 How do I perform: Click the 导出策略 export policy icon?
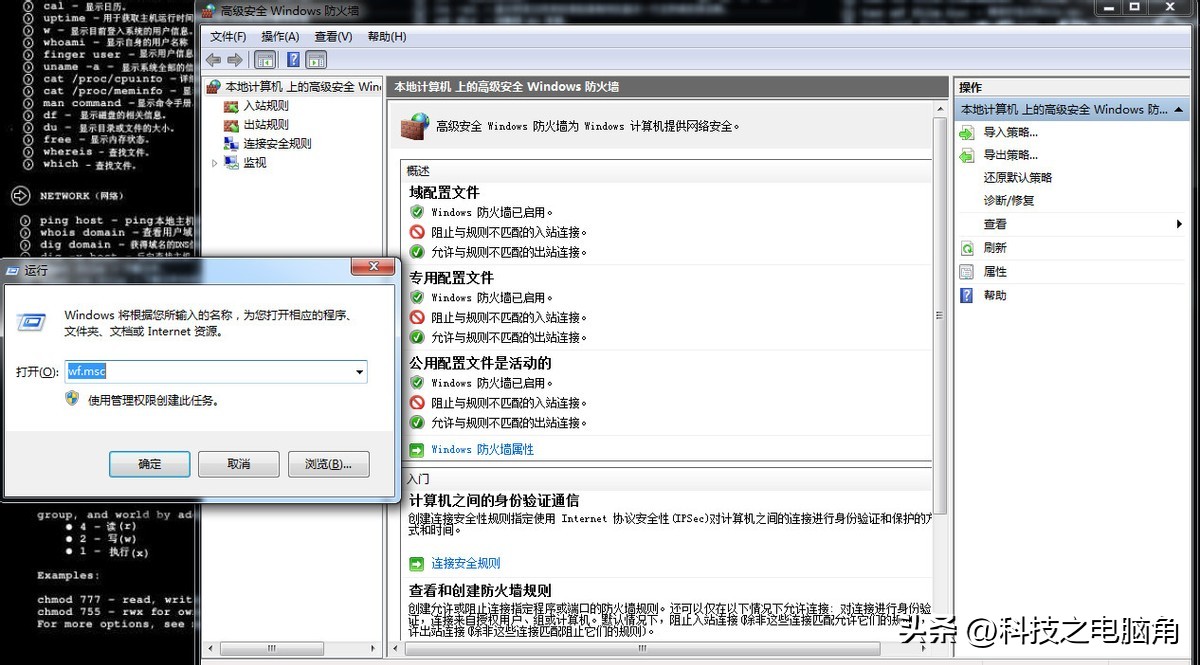point(966,156)
